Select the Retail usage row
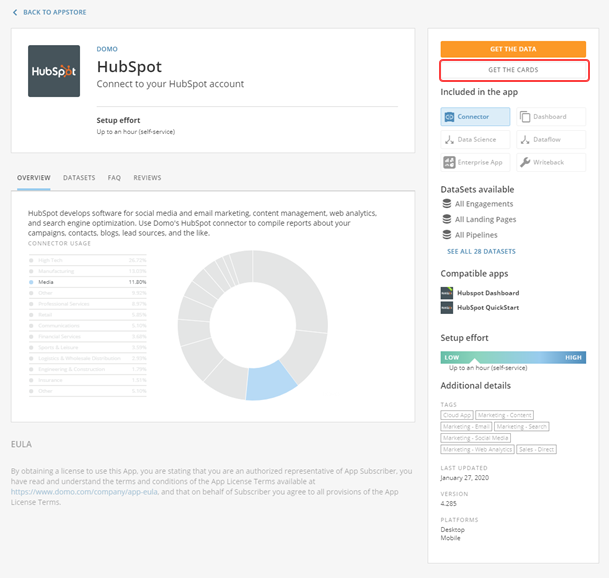 coord(87,315)
